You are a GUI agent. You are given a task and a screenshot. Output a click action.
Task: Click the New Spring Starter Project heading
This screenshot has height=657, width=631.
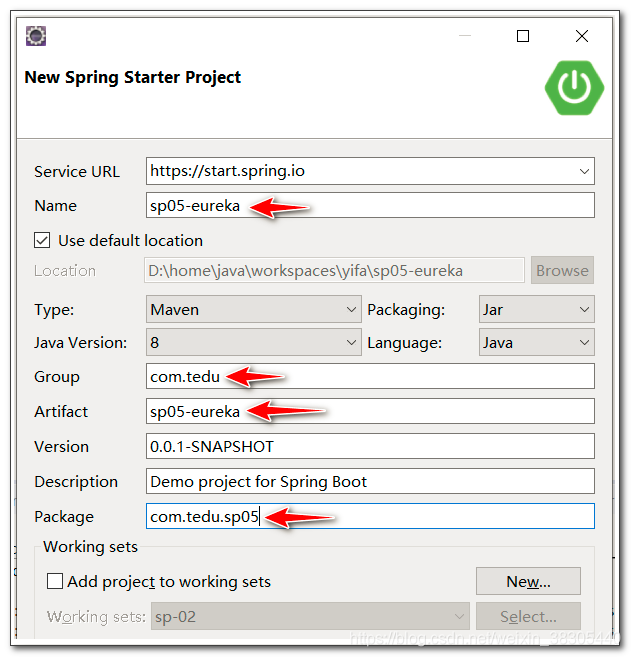pyautogui.click(x=132, y=78)
